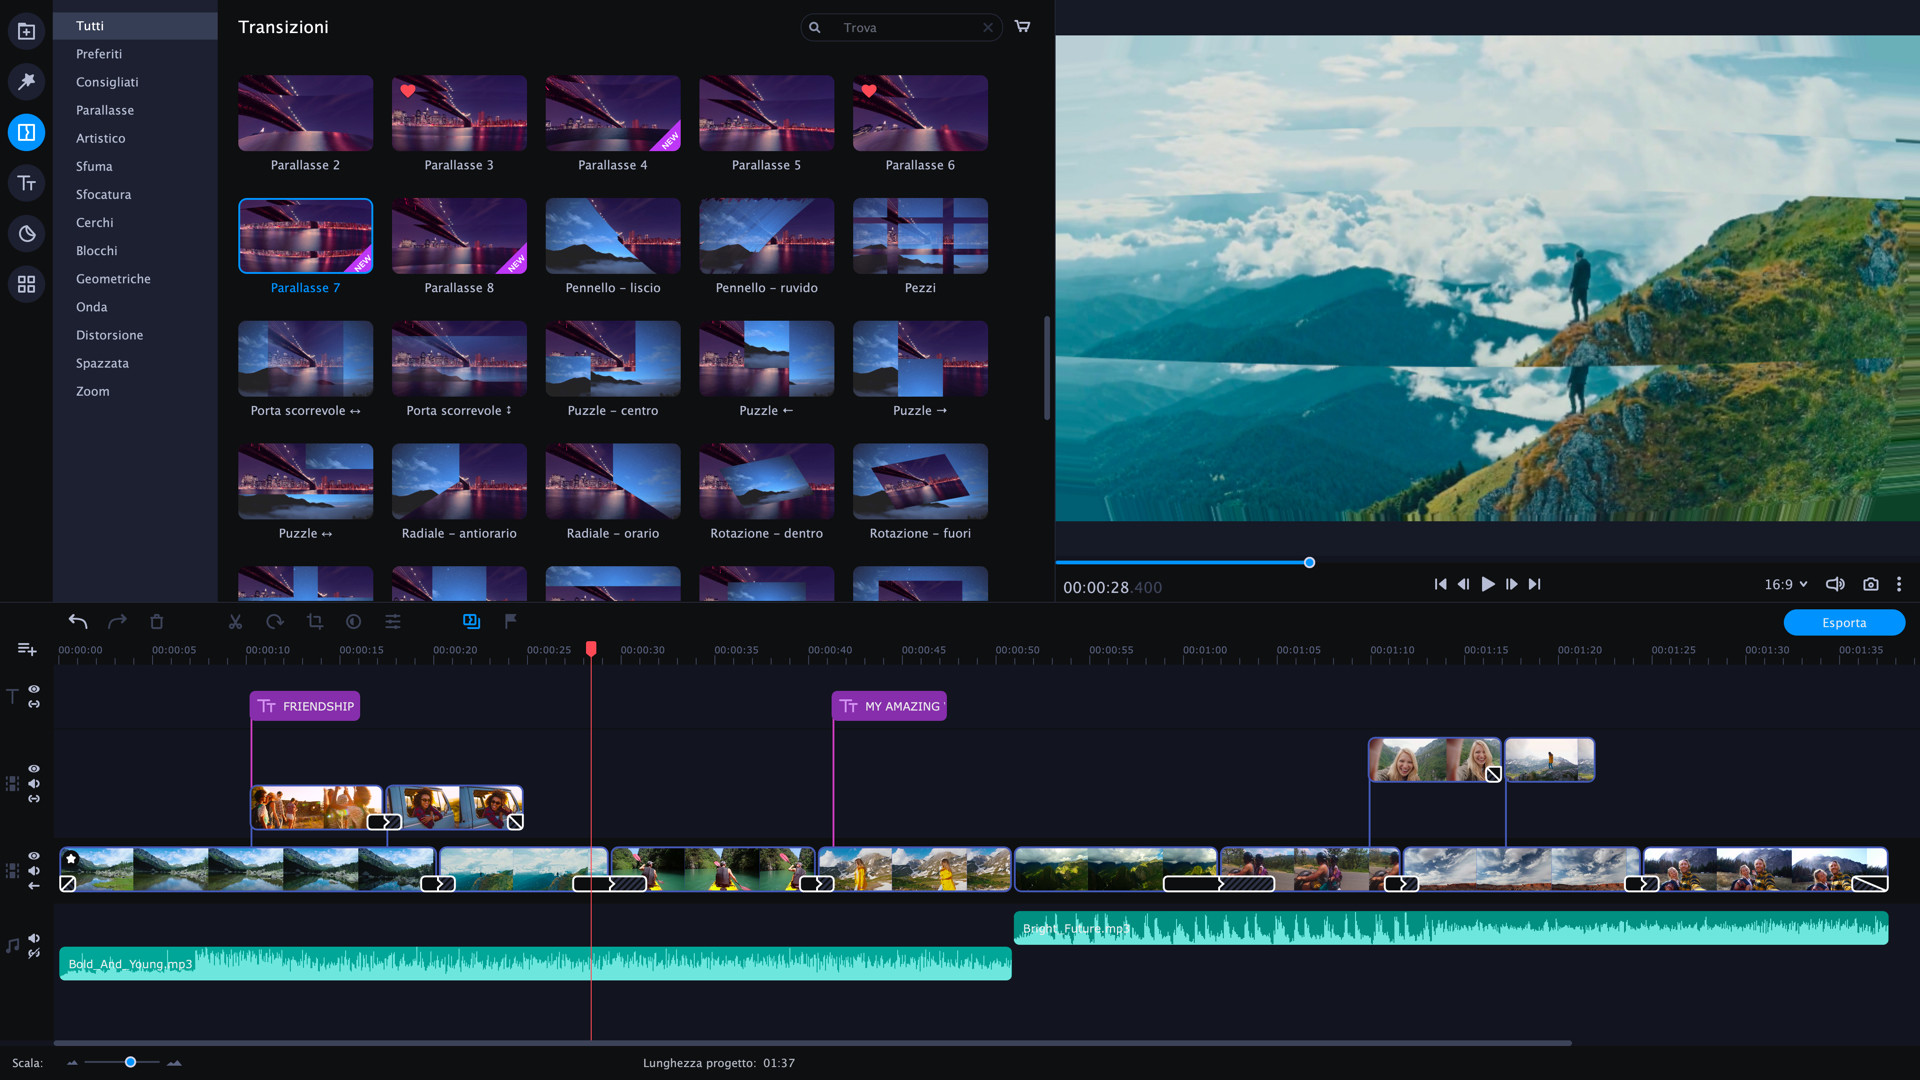Open the Import media panel icon
The image size is (1920, 1080).
pyautogui.click(x=27, y=31)
